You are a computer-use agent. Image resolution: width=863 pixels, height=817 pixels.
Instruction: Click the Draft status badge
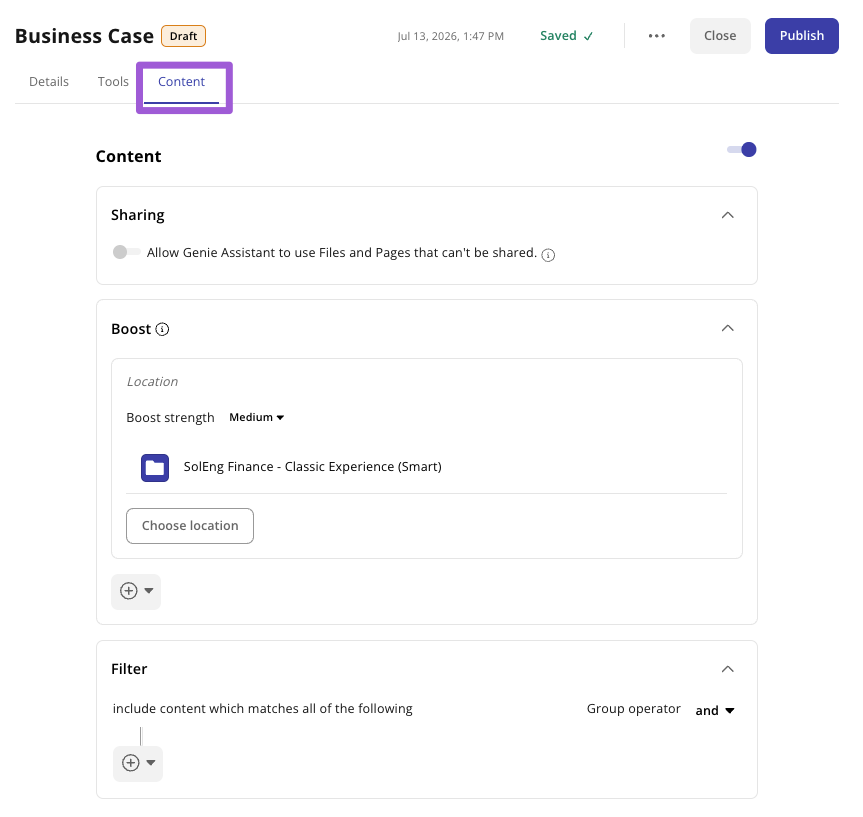183,36
